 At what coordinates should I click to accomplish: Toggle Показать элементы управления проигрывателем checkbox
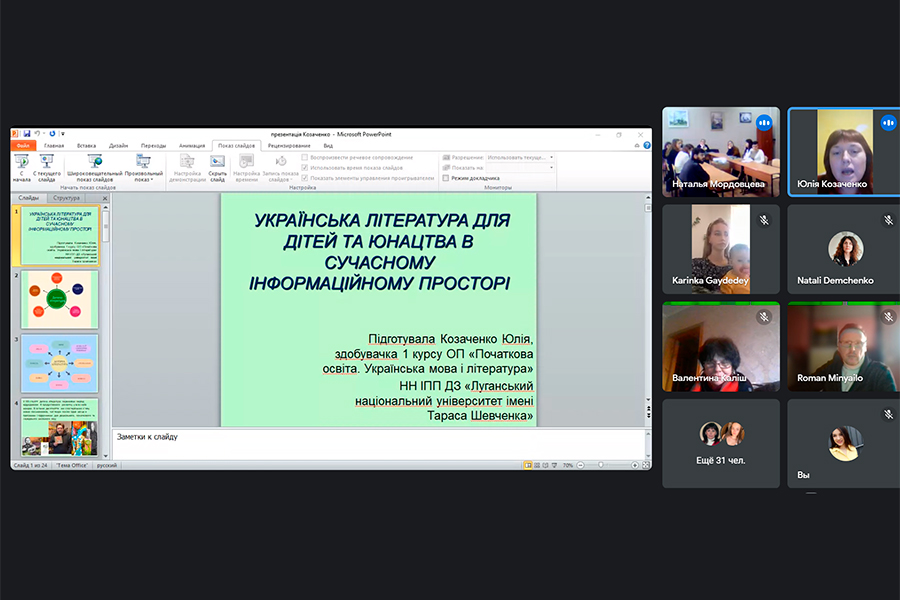tap(305, 178)
